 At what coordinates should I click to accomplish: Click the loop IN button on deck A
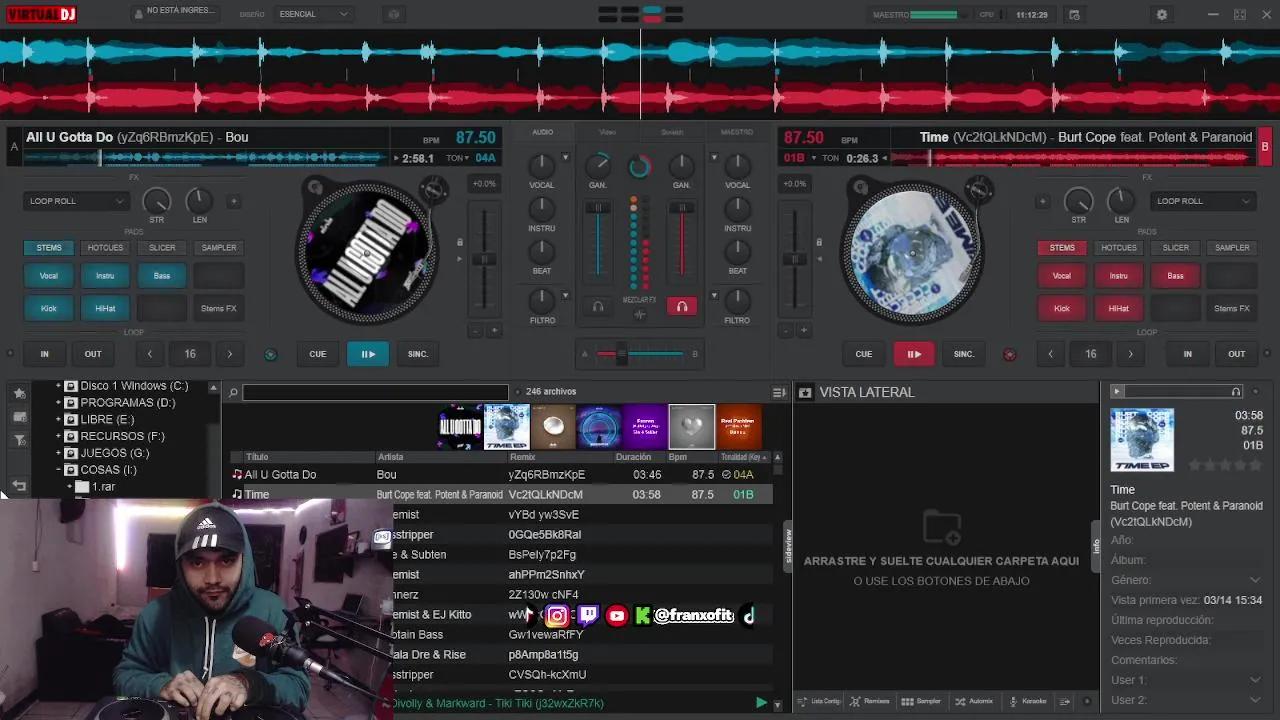[x=44, y=354]
